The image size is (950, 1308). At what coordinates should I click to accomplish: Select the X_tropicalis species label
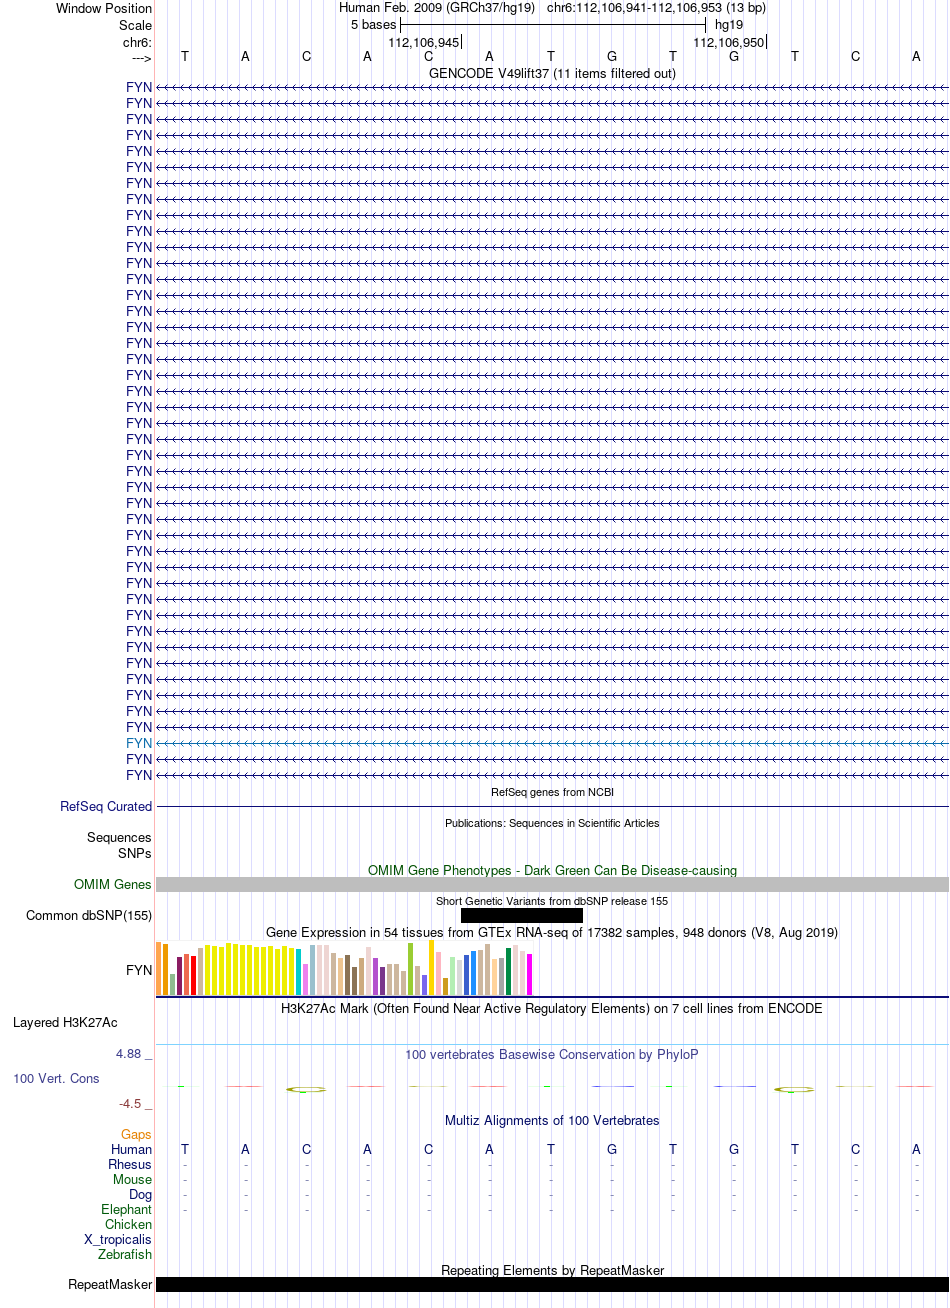coord(118,1239)
